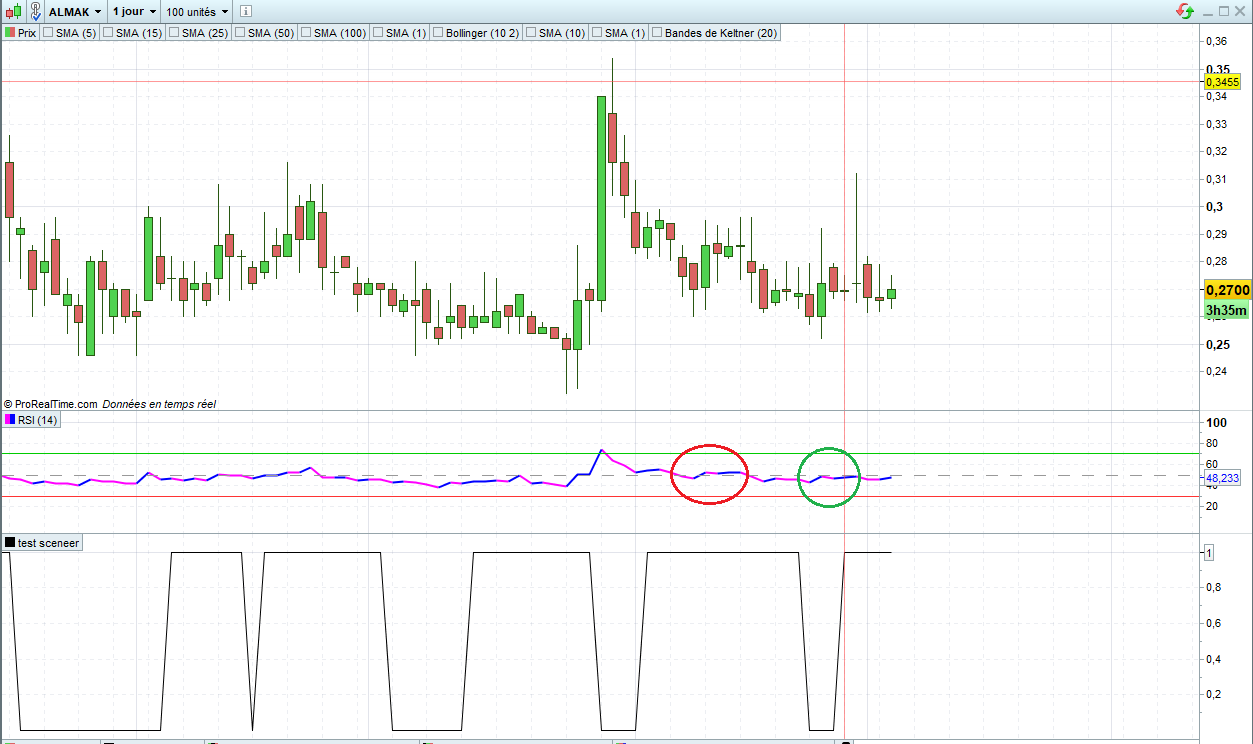This screenshot has height=744, width=1253.
Task: Click the RSI axis value 20
Action: [x=1212, y=506]
